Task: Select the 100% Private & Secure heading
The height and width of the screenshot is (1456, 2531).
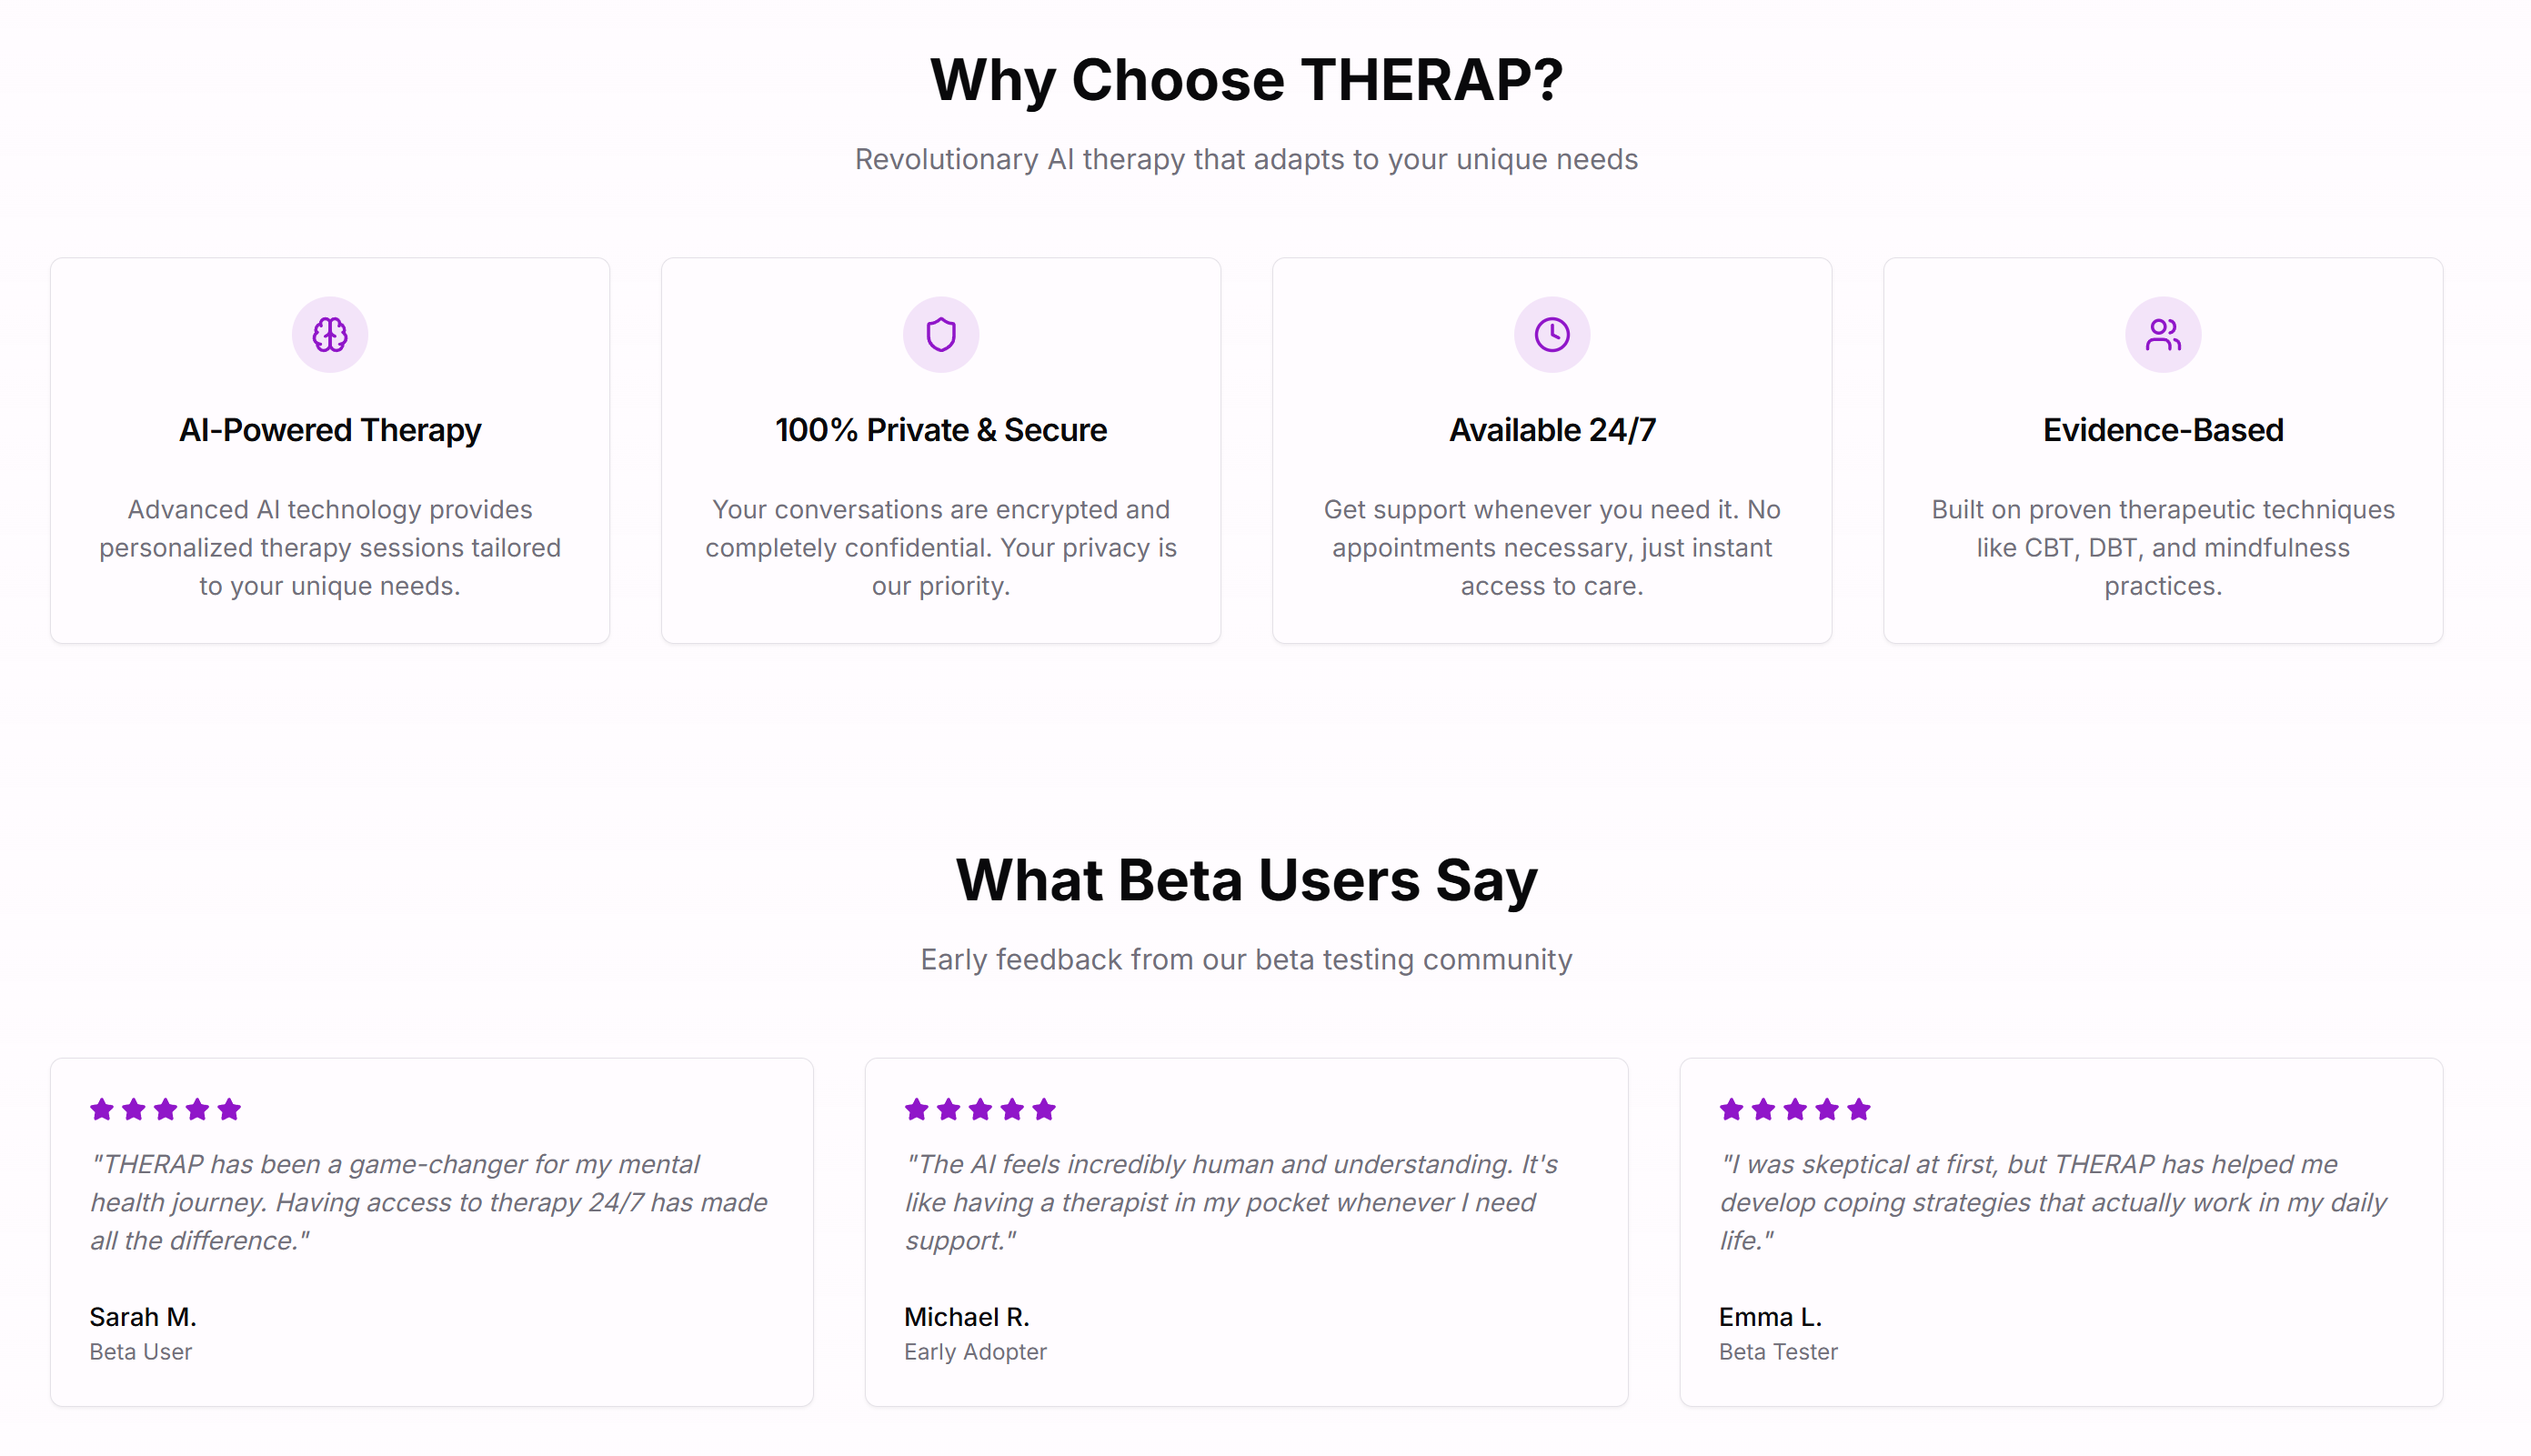Action: tap(940, 430)
